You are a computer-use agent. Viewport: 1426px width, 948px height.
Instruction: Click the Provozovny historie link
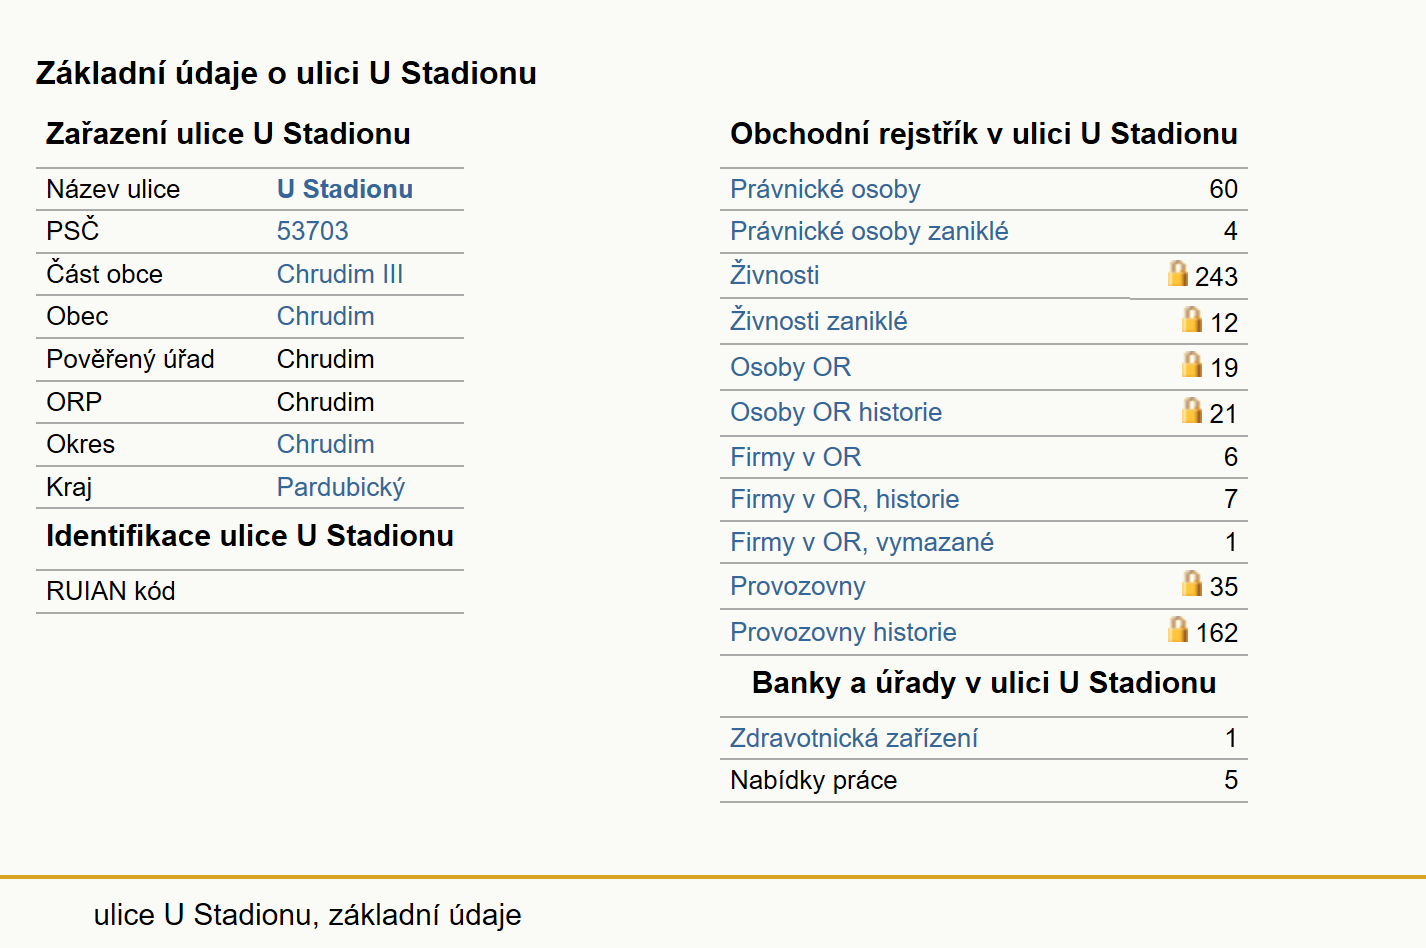pyautogui.click(x=843, y=632)
